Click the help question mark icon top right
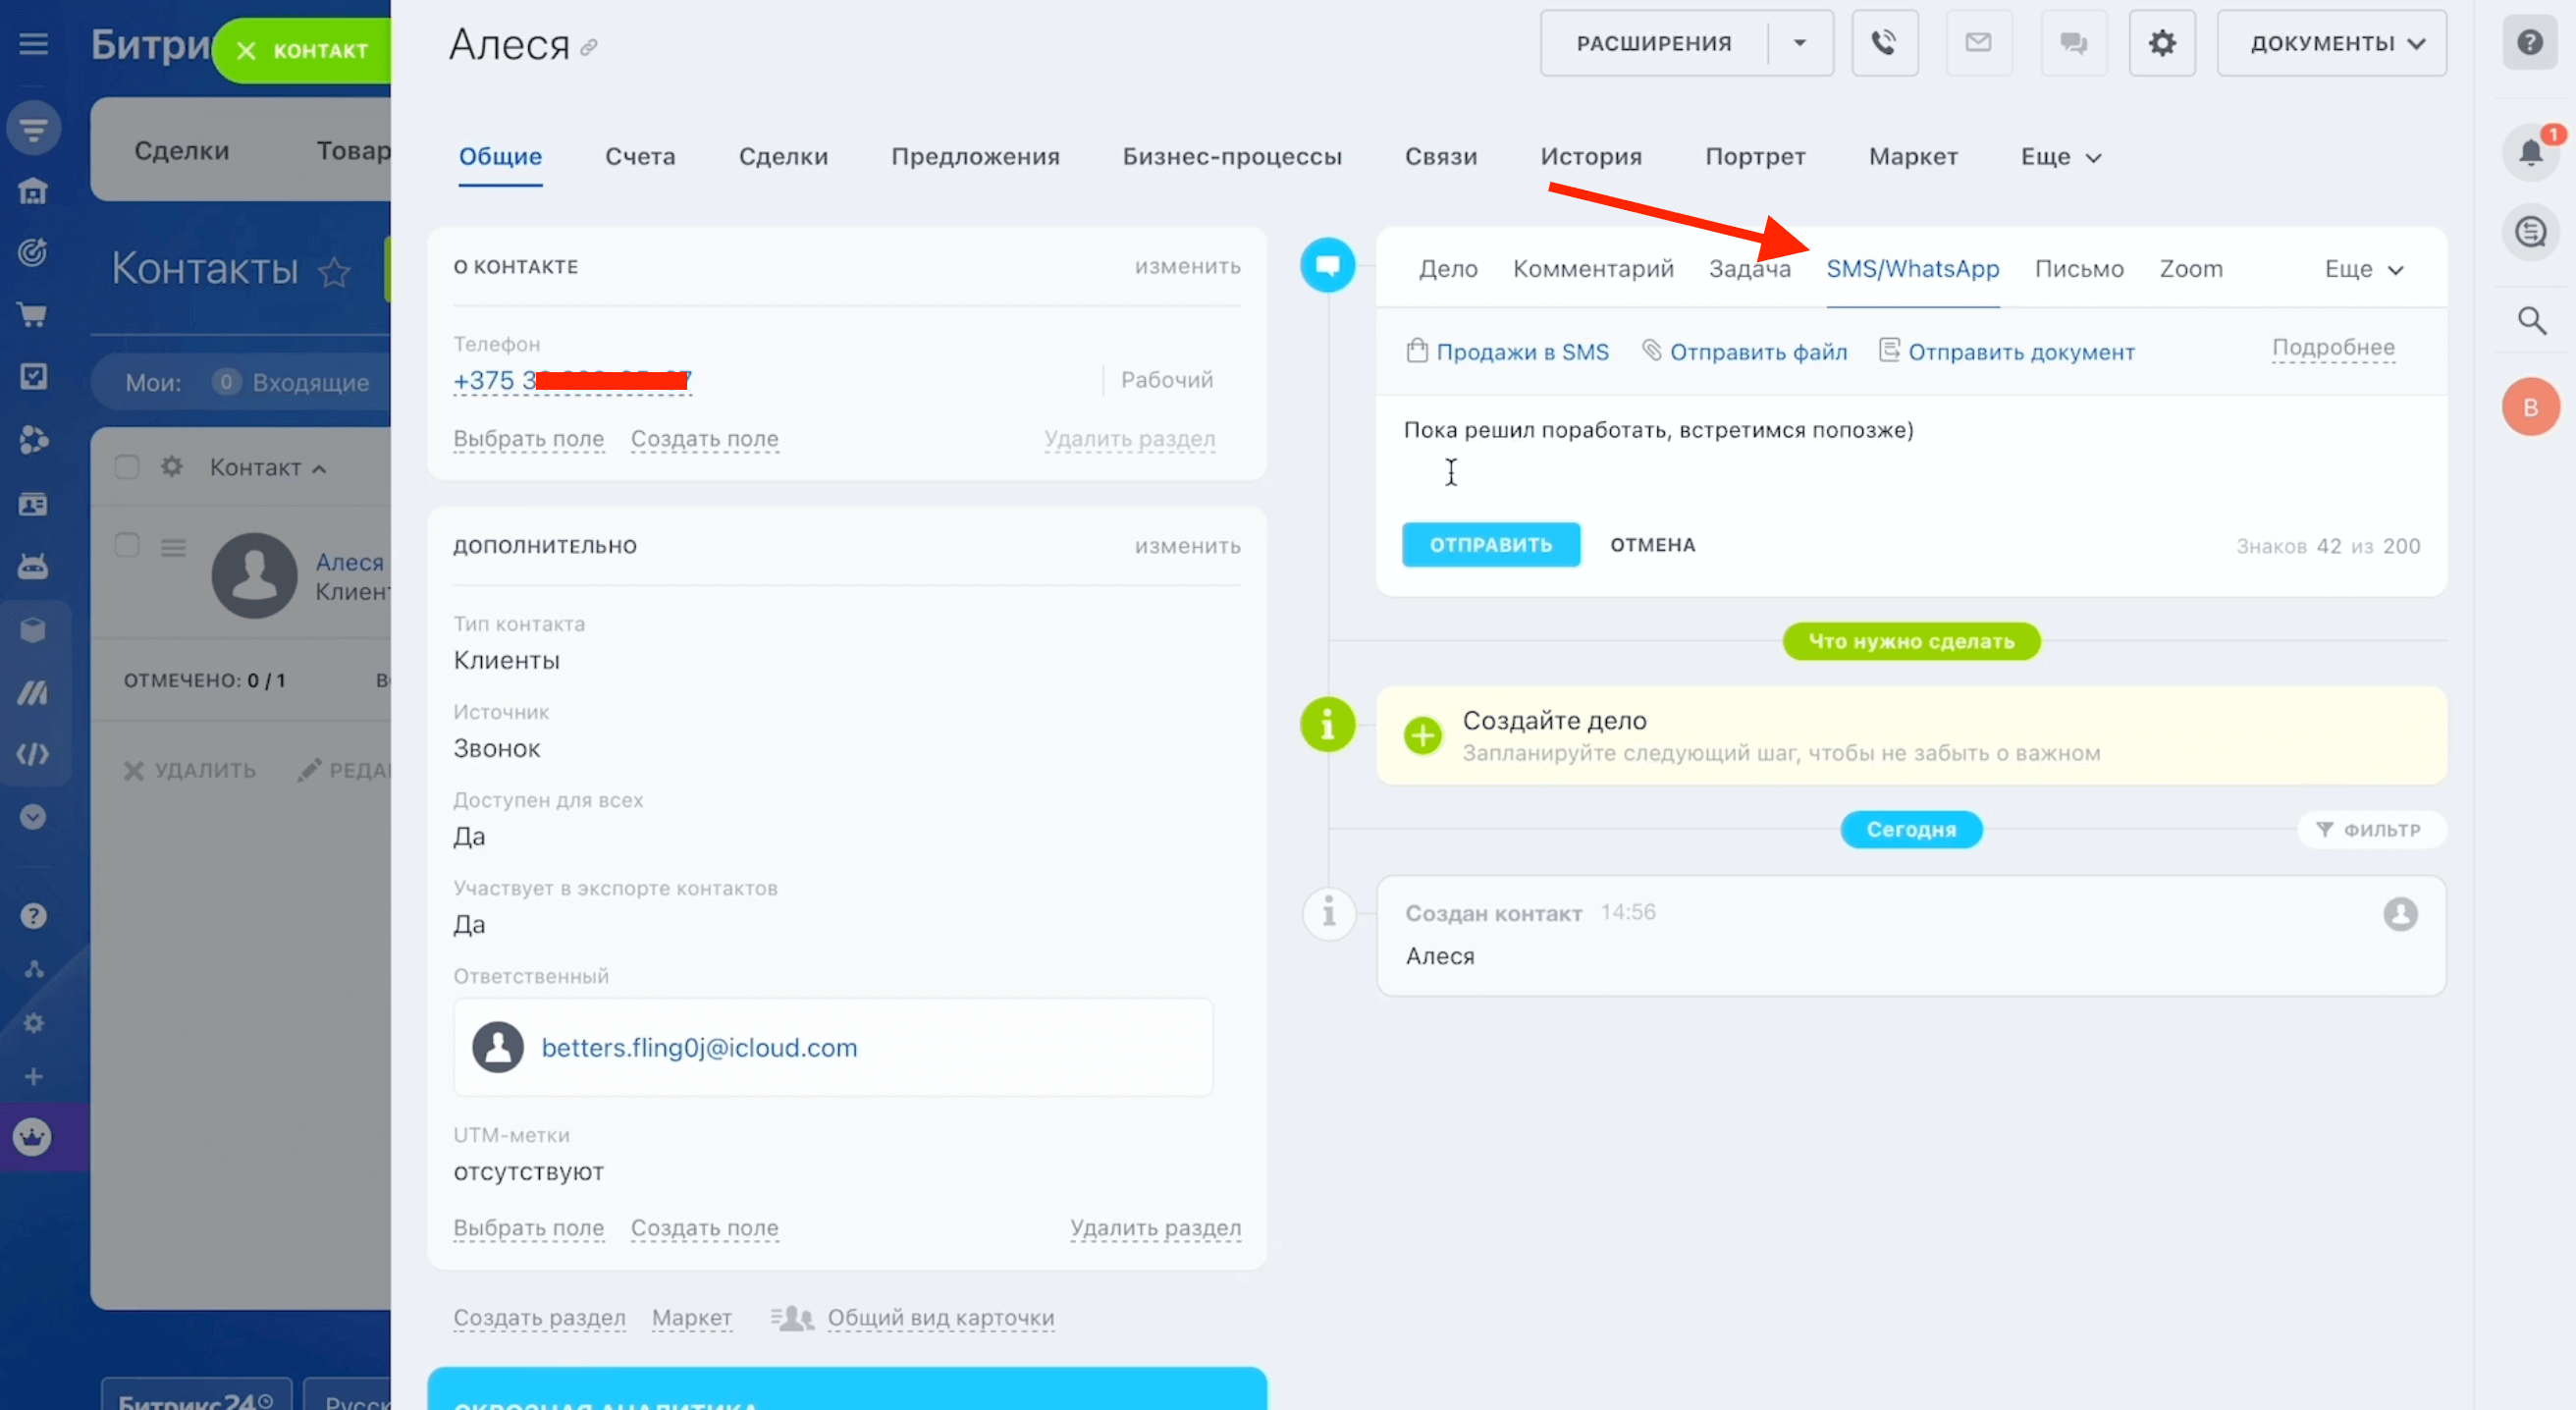This screenshot has width=2576, height=1410. pos(2529,43)
